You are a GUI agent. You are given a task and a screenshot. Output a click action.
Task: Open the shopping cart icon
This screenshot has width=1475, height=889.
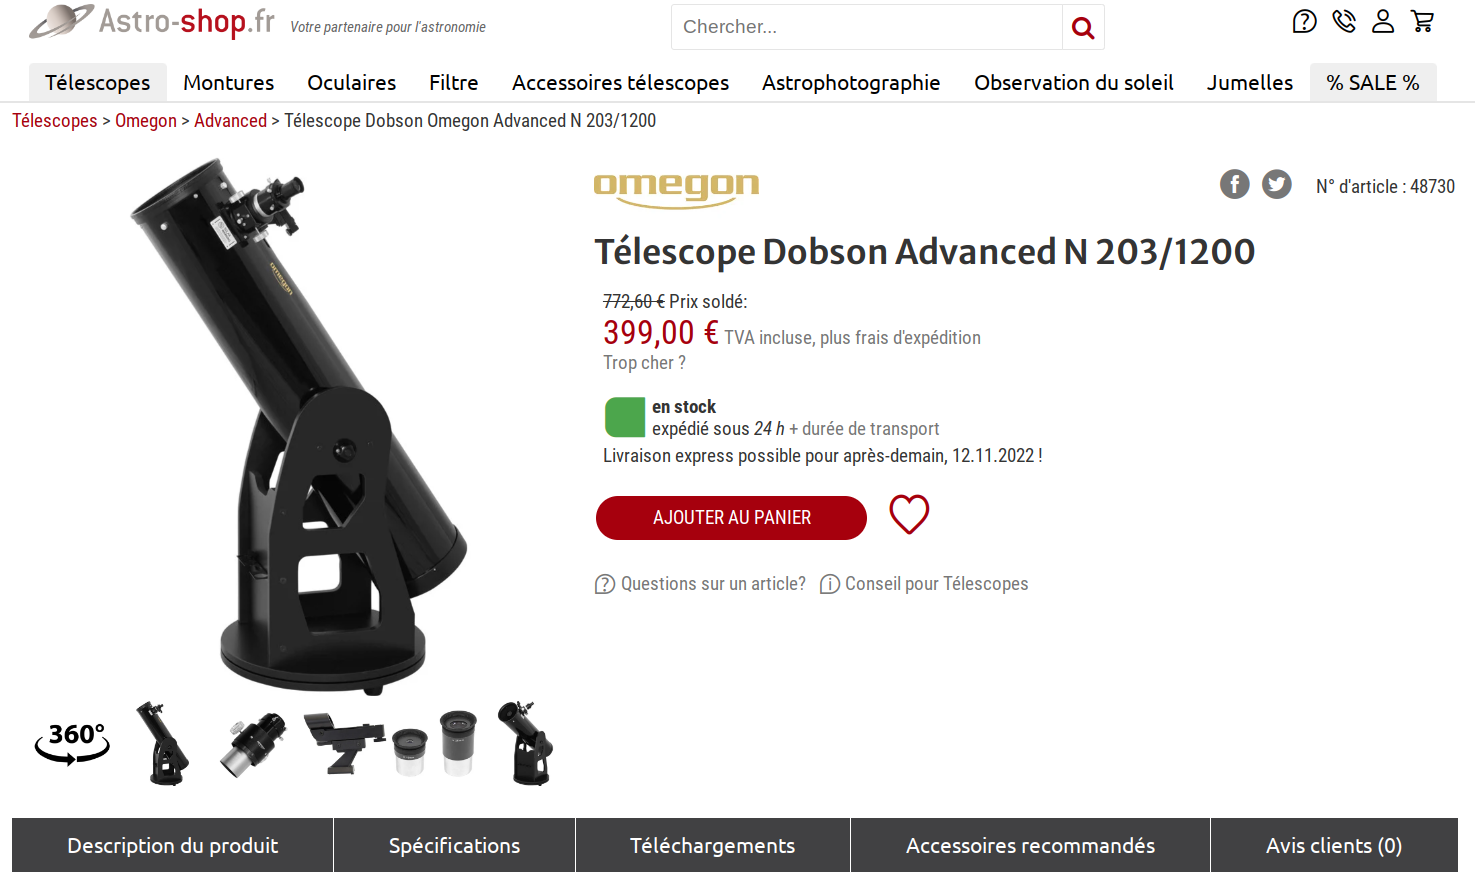tap(1422, 21)
